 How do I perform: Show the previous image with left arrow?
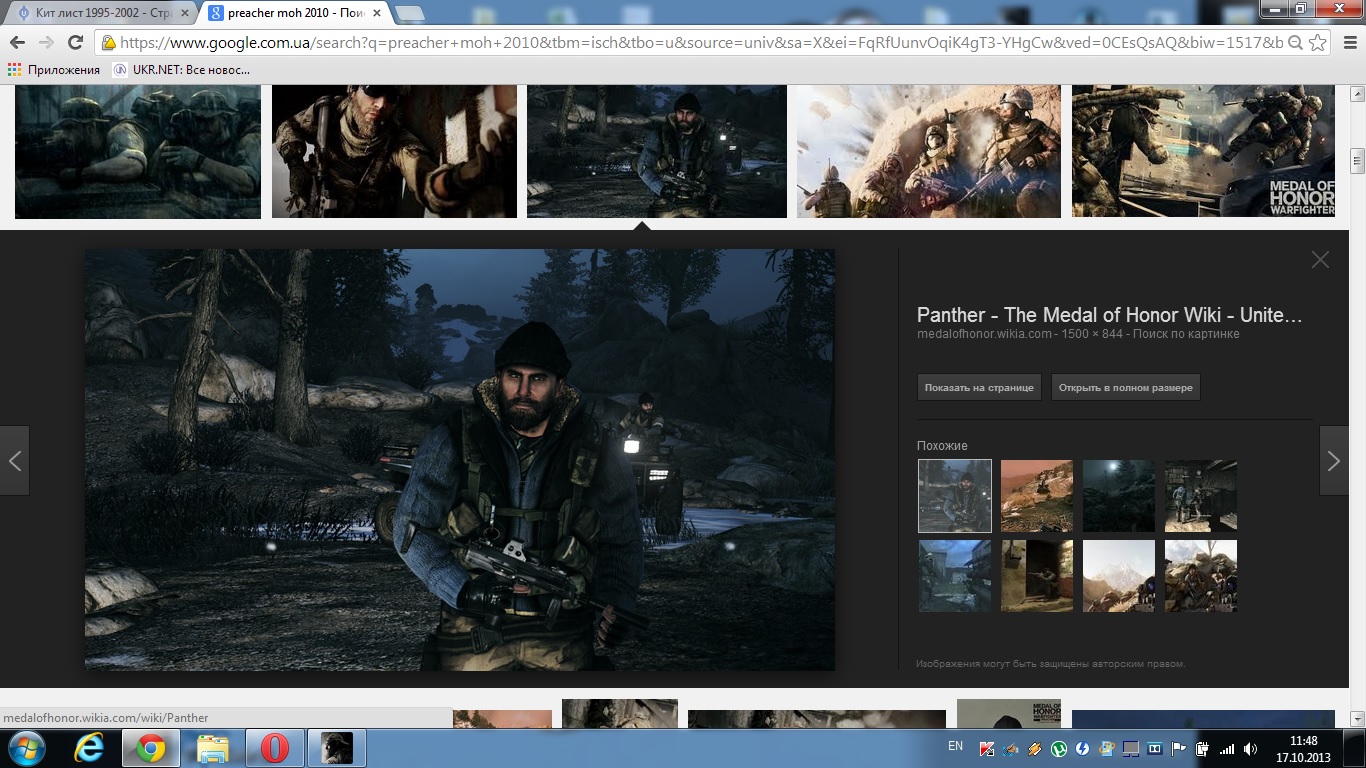[x=15, y=461]
